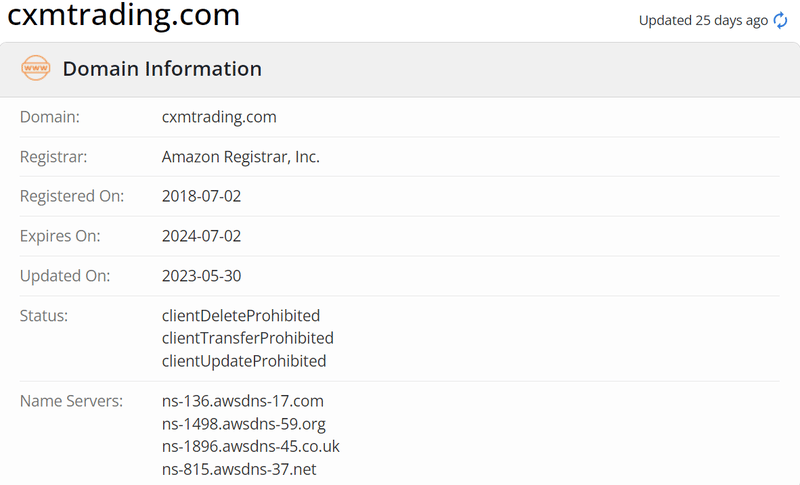
Task: Click the Expires On: field label
Action: click(x=60, y=236)
